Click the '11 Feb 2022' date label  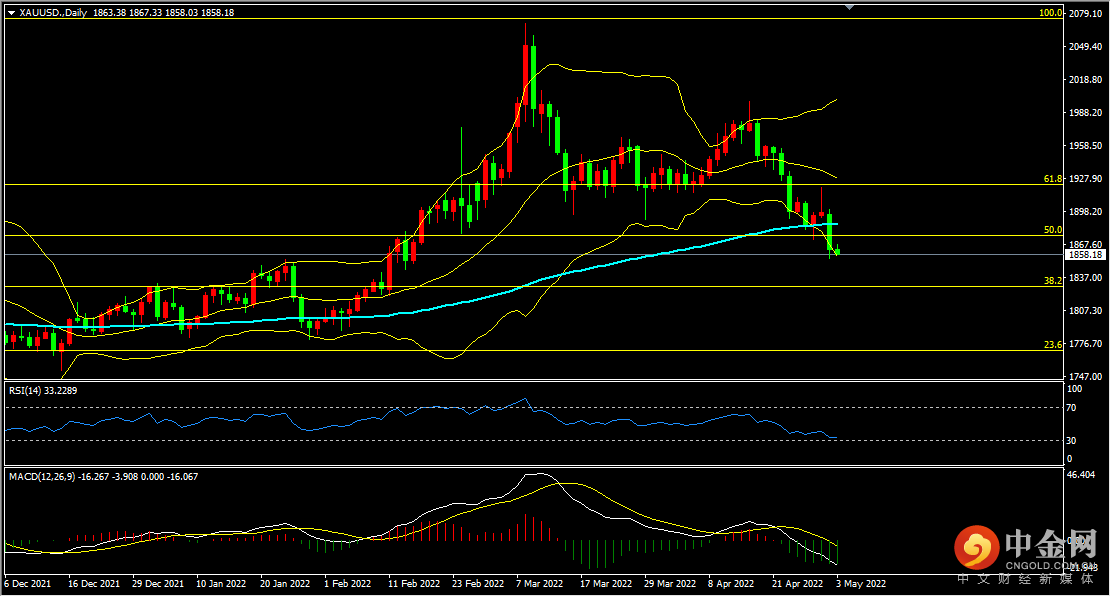414,584
